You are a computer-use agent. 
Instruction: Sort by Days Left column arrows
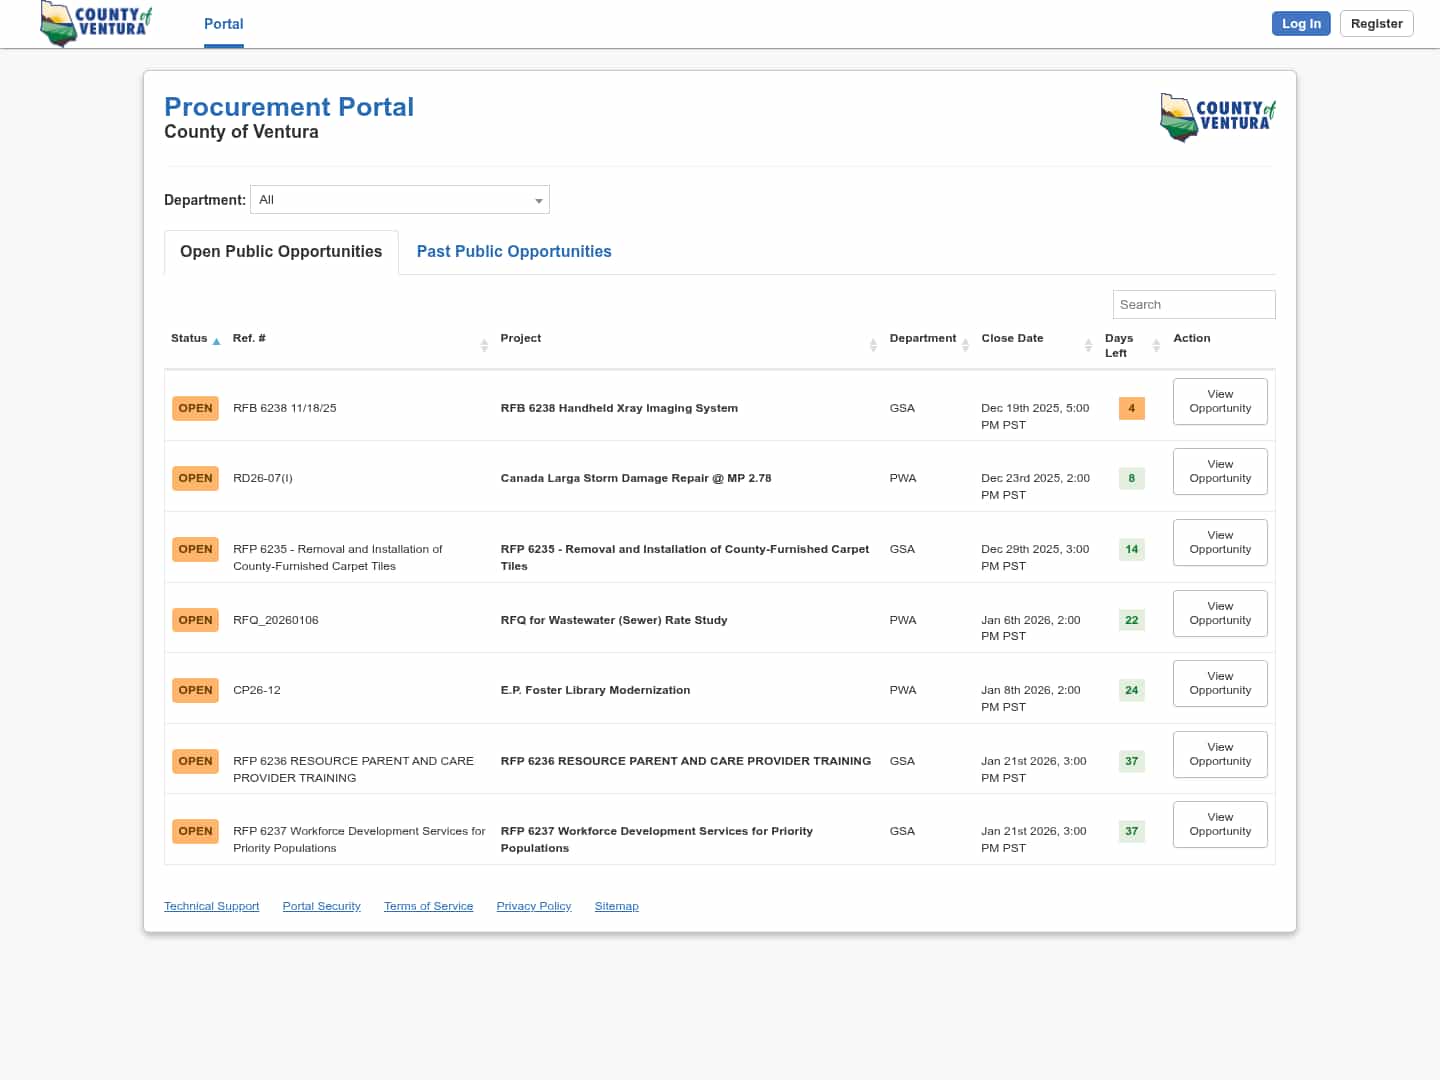pyautogui.click(x=1156, y=345)
